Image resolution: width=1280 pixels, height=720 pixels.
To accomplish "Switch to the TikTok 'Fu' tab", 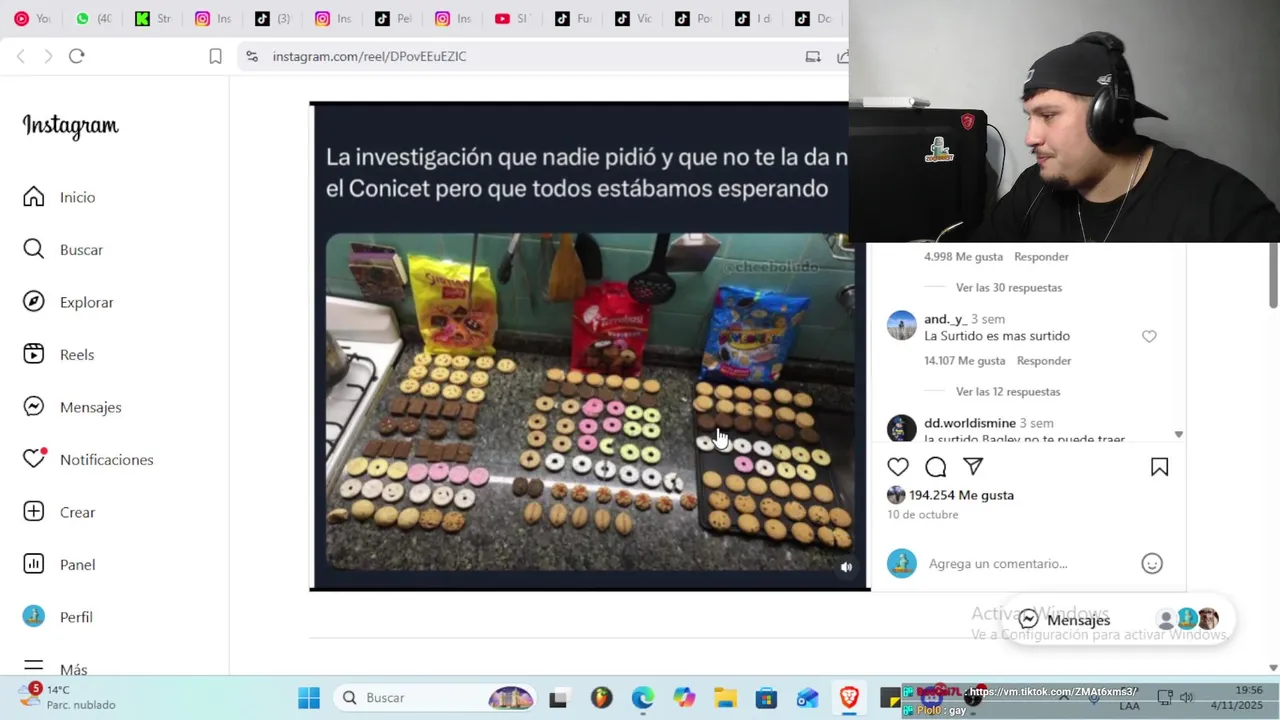I will (572, 18).
